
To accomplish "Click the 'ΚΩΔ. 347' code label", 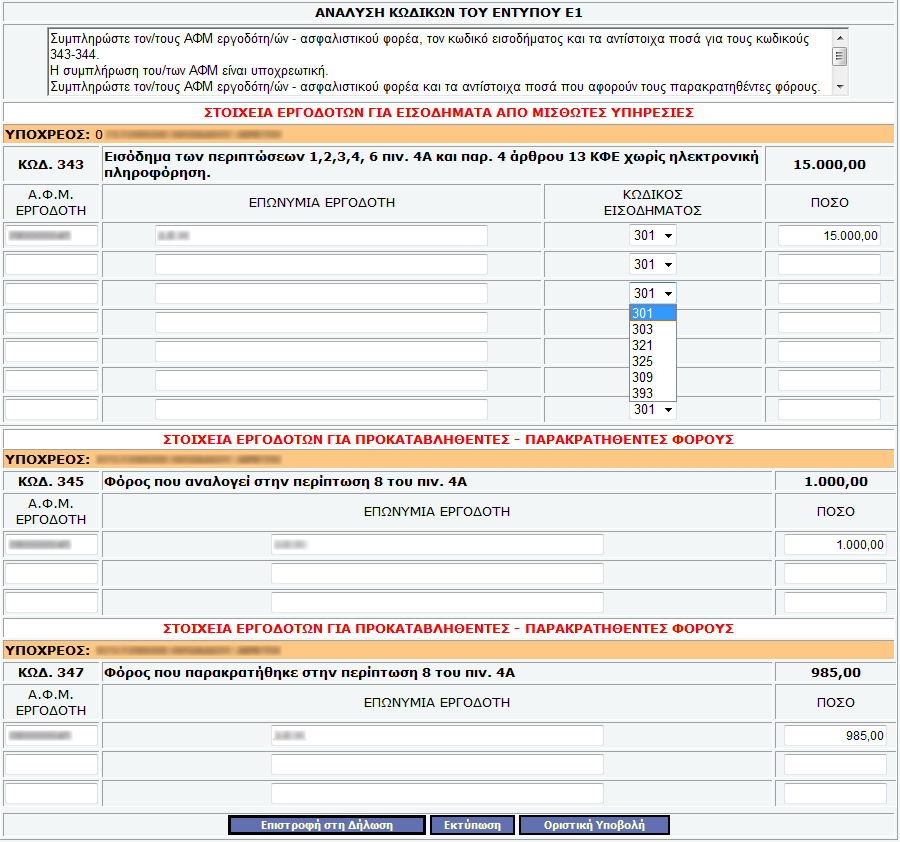I will [51, 673].
